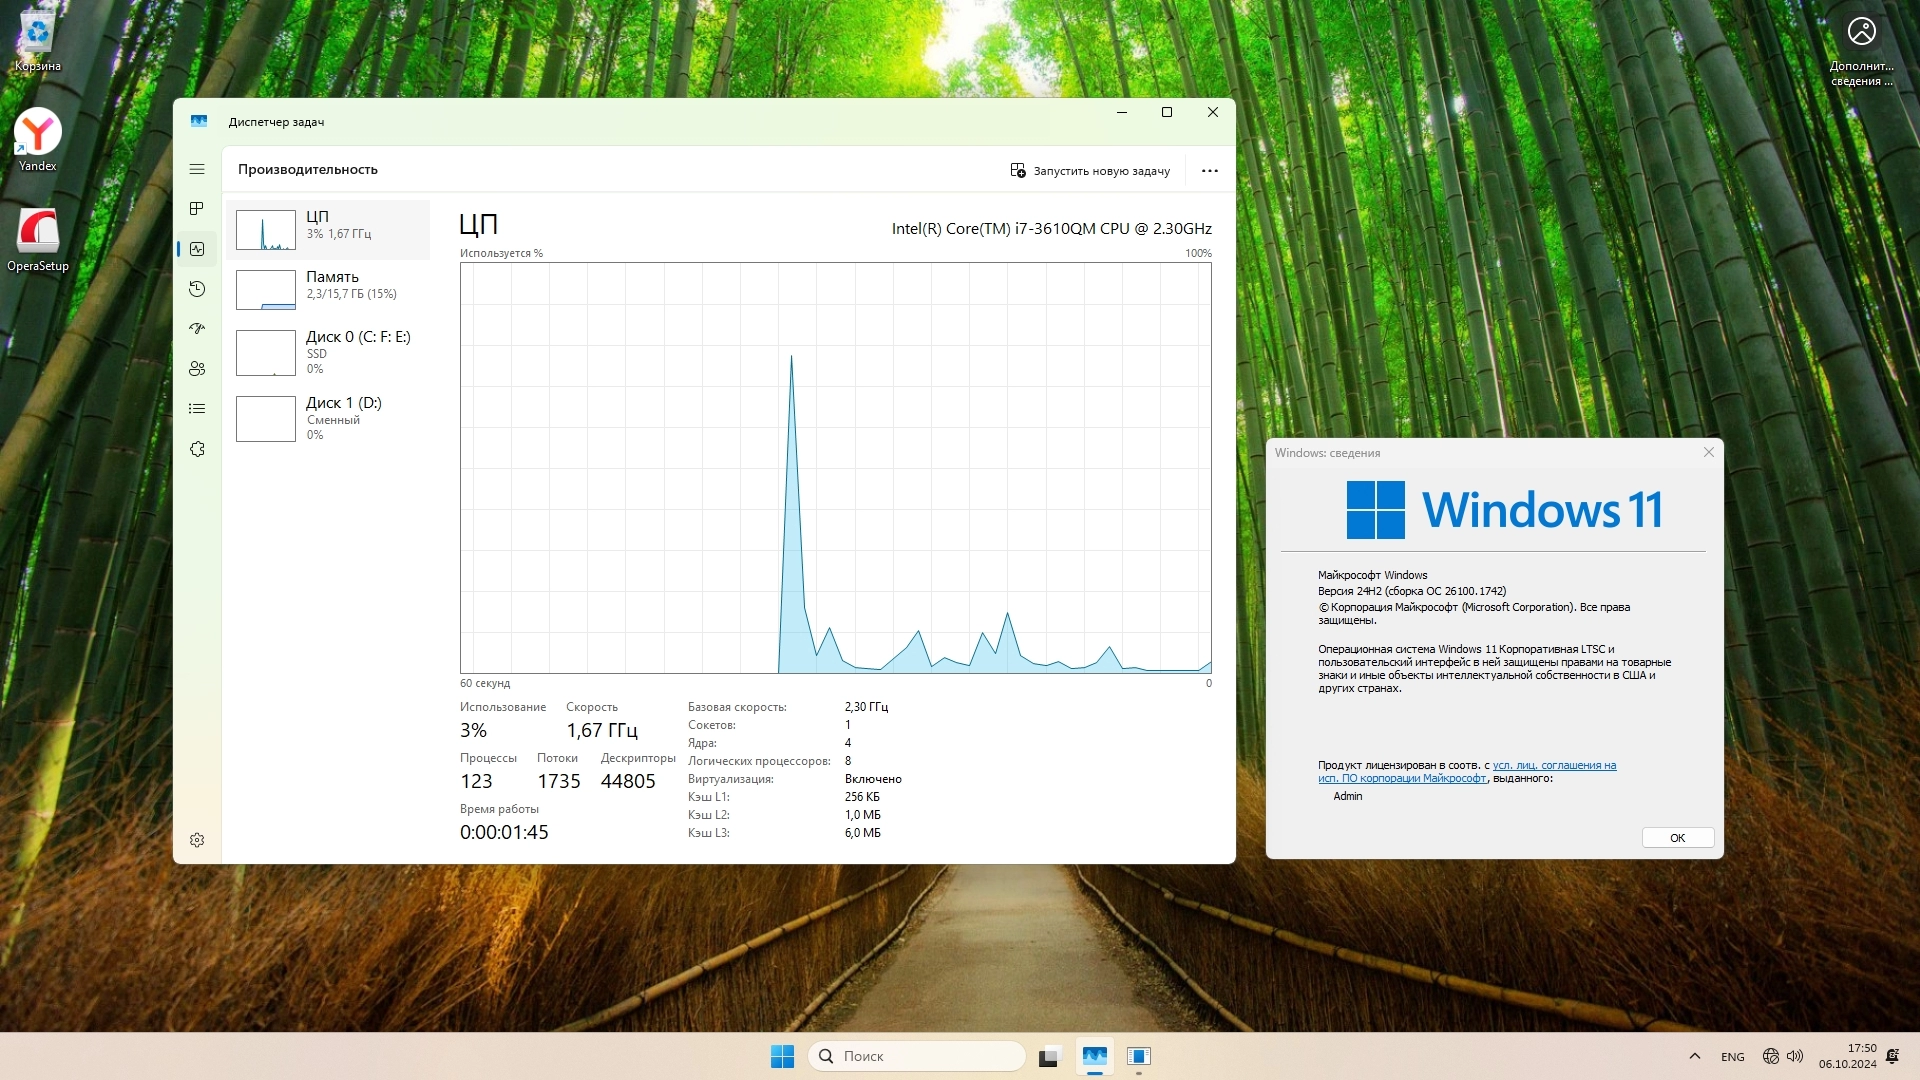Open the Services page sidebar icon
The width and height of the screenshot is (1920, 1080).
pyautogui.click(x=197, y=449)
